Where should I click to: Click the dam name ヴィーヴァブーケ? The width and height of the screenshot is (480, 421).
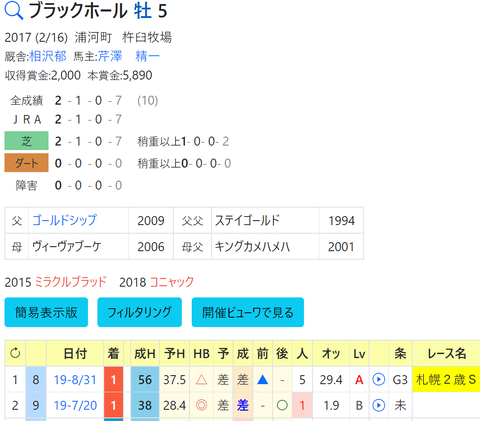[x=66, y=247]
